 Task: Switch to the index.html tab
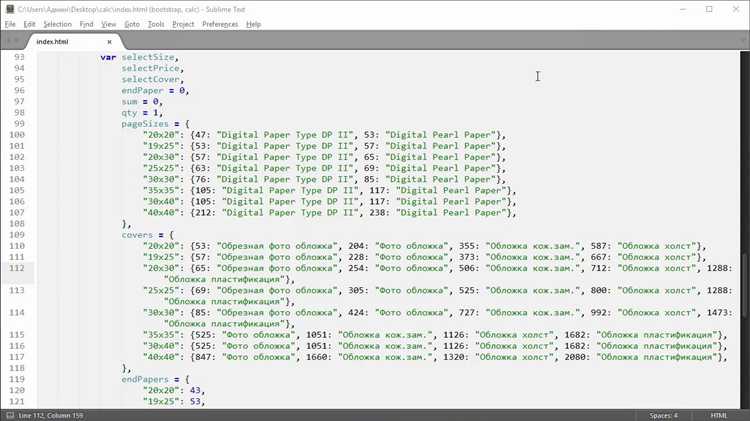[55, 41]
